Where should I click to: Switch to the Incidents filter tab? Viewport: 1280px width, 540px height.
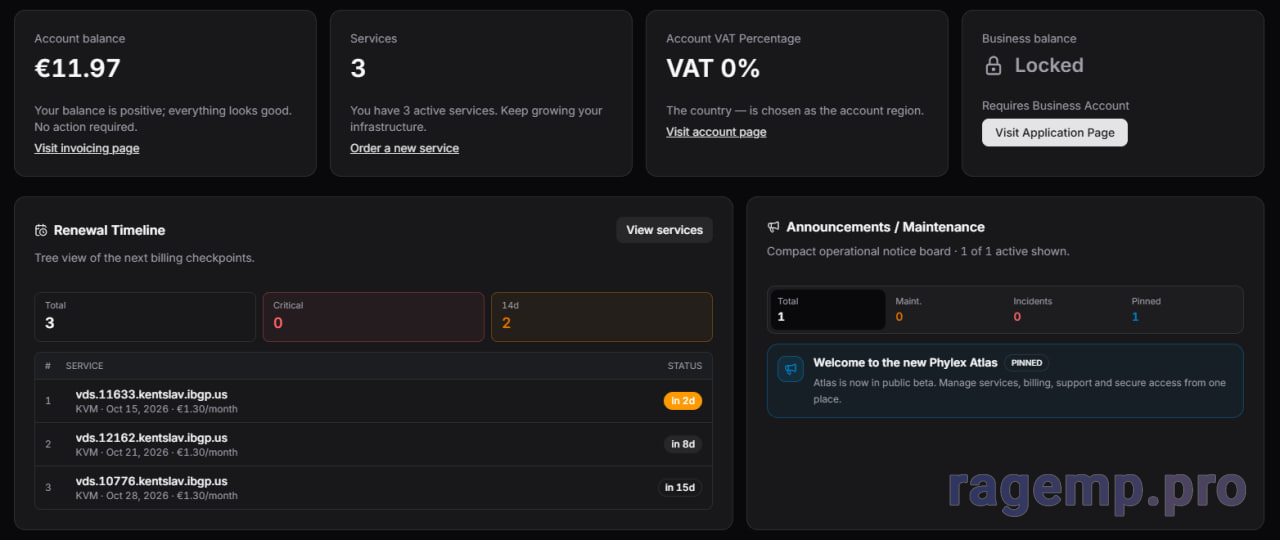(x=1063, y=310)
